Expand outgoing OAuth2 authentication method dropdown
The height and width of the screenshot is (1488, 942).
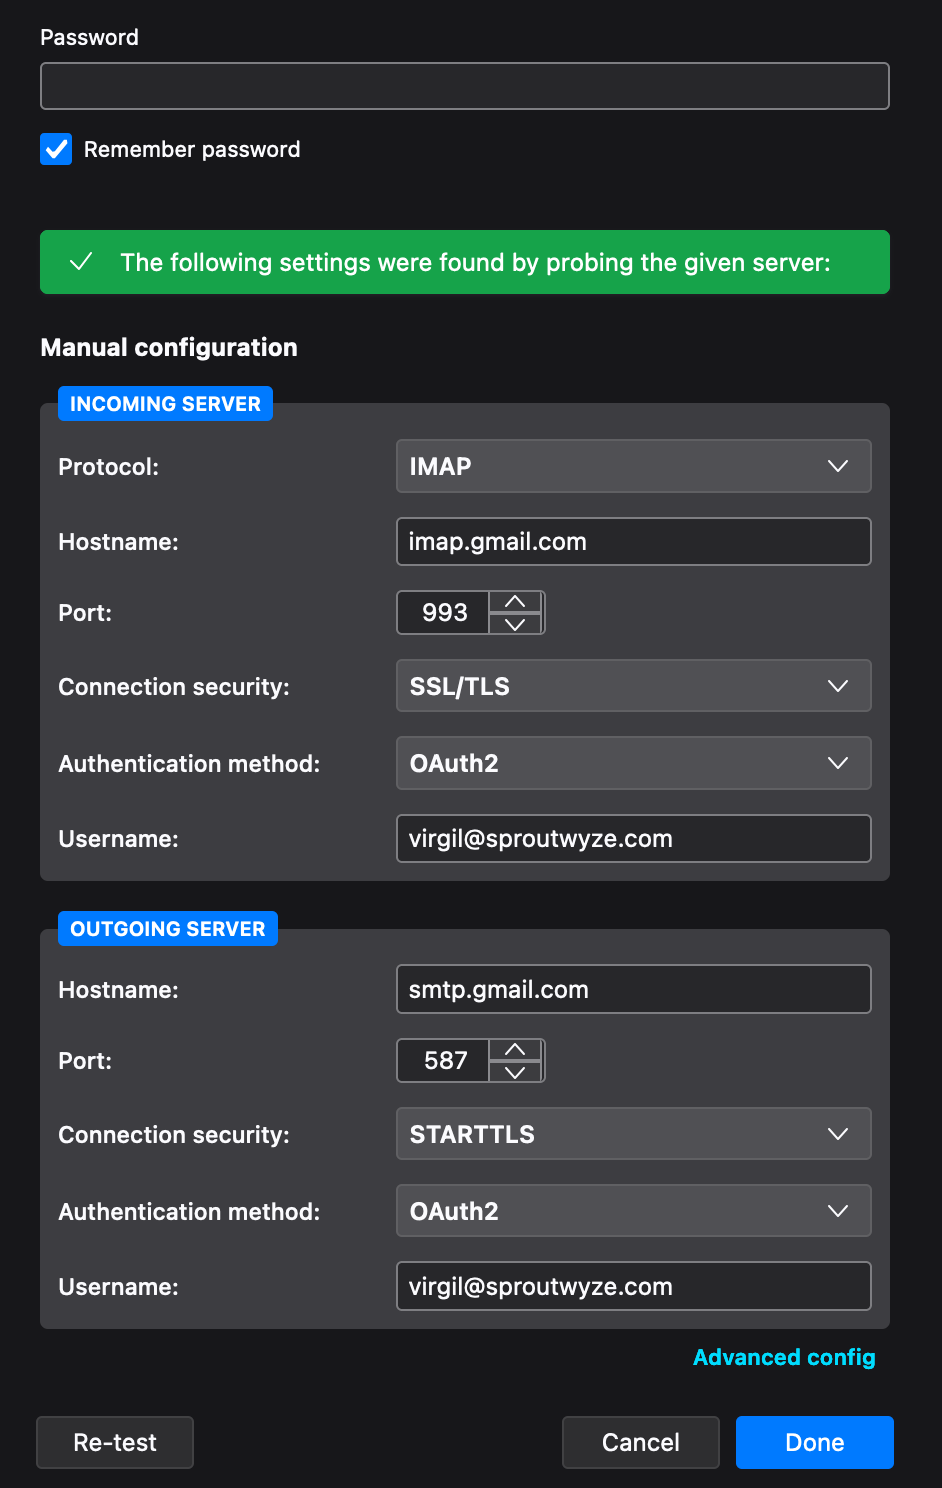[633, 1211]
